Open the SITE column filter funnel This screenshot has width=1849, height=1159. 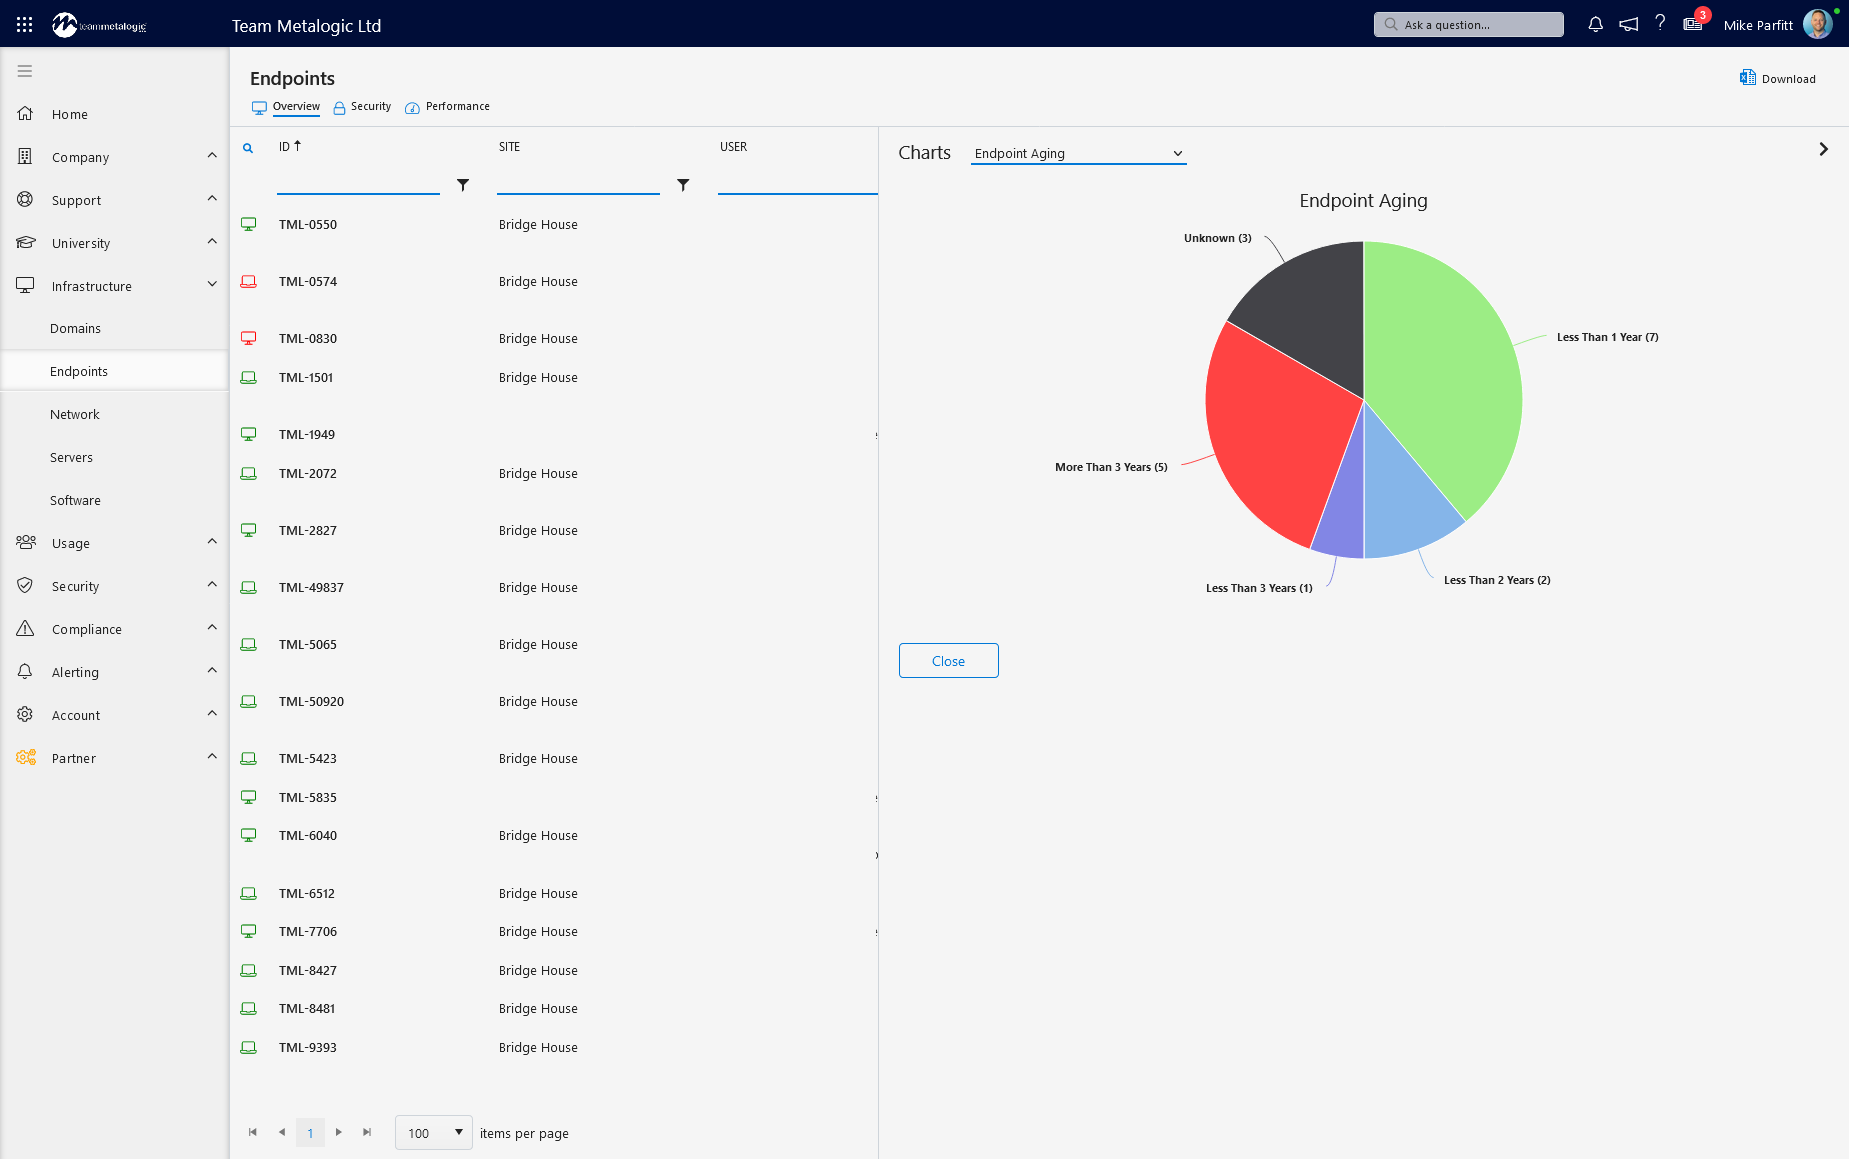point(683,185)
